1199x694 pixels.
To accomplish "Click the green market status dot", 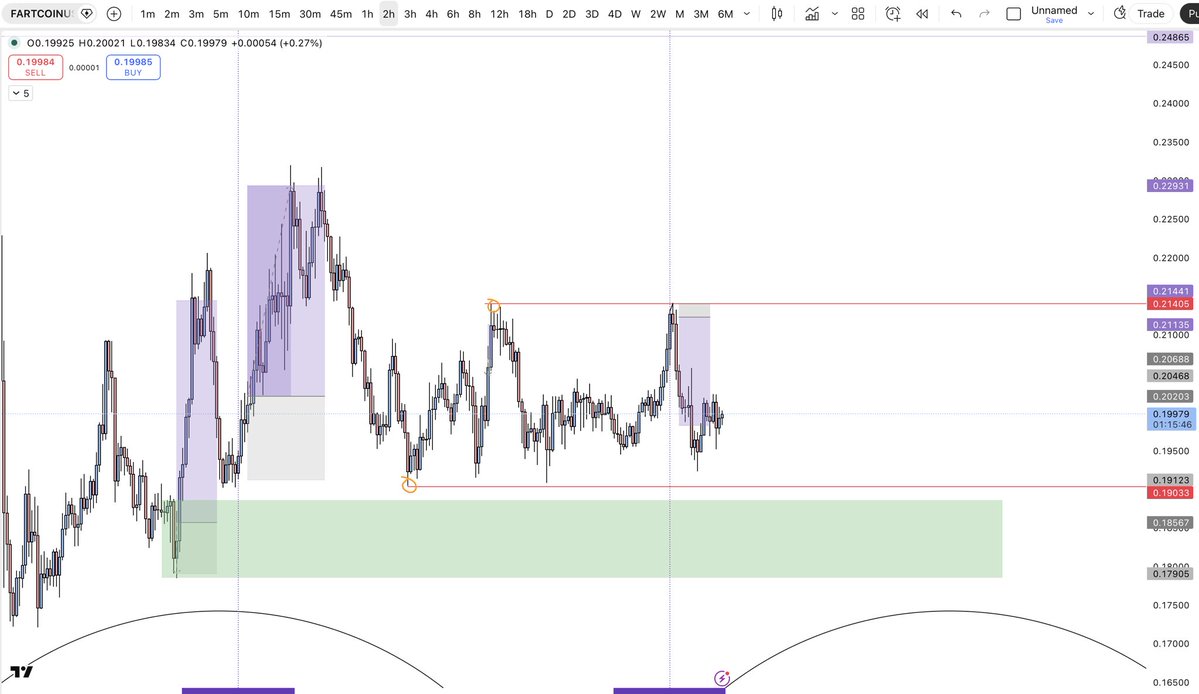I will pyautogui.click(x=14, y=43).
